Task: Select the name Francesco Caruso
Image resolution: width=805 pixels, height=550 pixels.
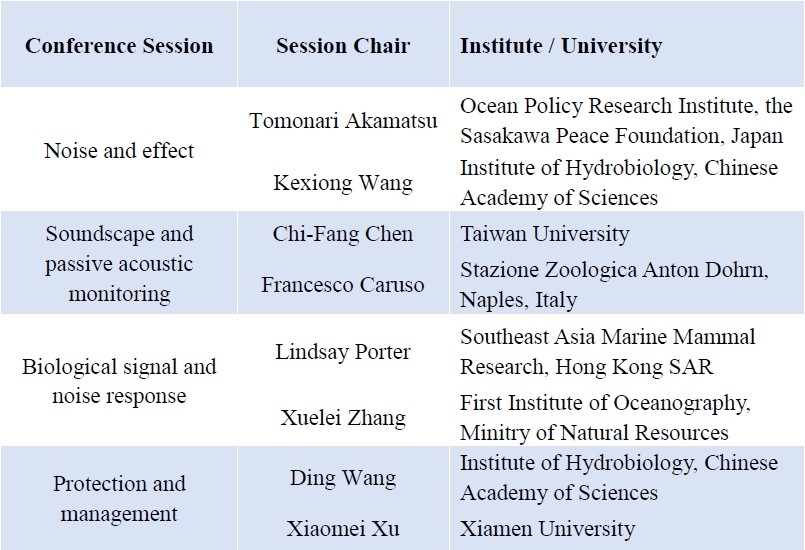Action: click(343, 285)
